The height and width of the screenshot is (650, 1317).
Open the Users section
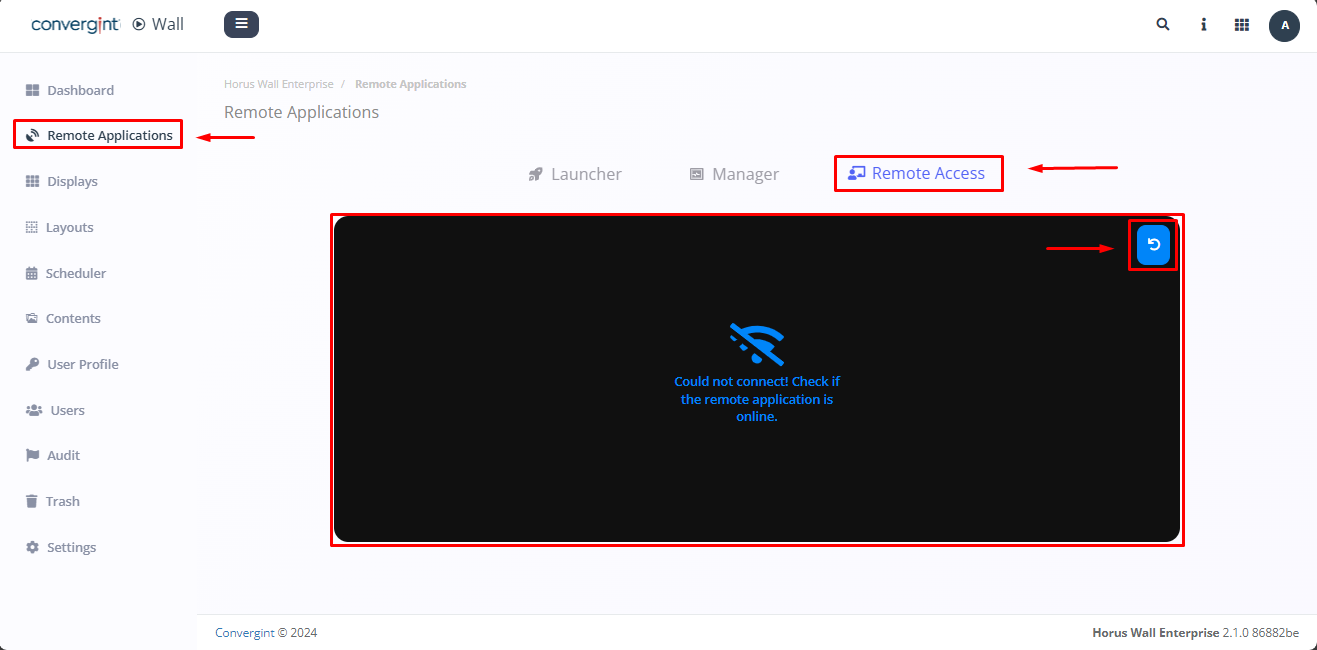pos(67,410)
